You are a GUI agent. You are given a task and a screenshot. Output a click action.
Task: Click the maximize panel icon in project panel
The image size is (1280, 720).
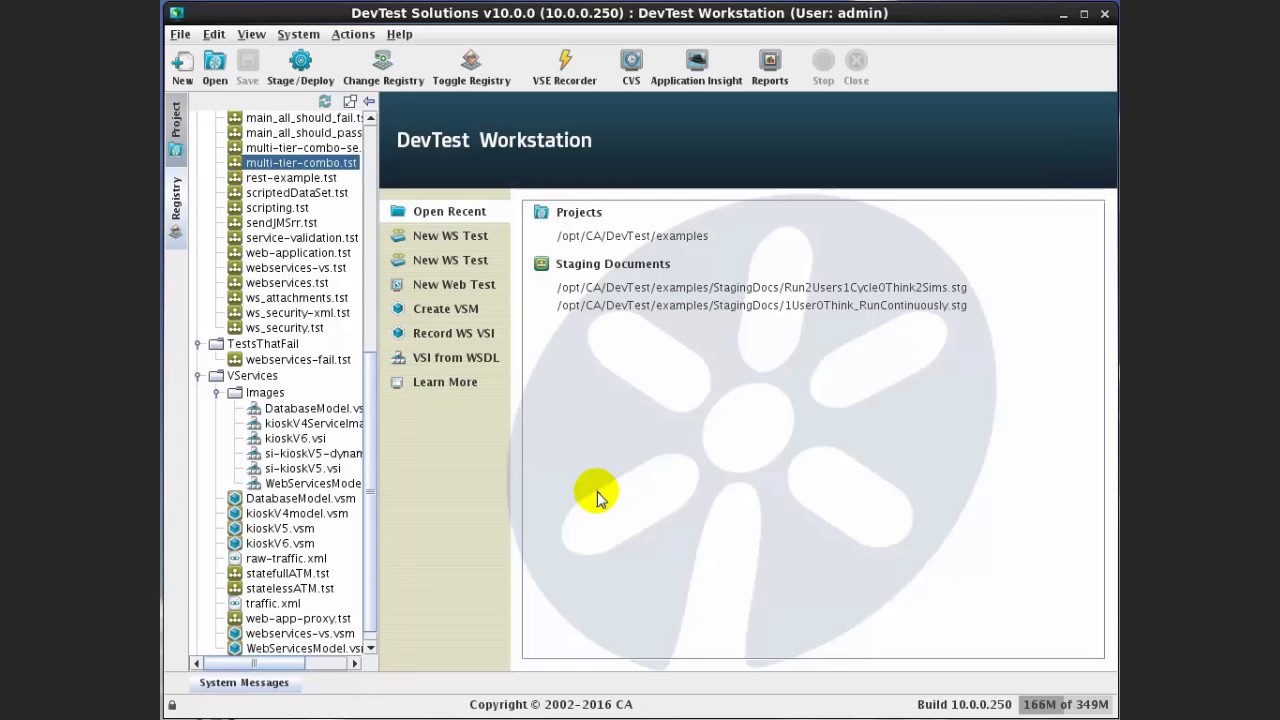tap(349, 102)
